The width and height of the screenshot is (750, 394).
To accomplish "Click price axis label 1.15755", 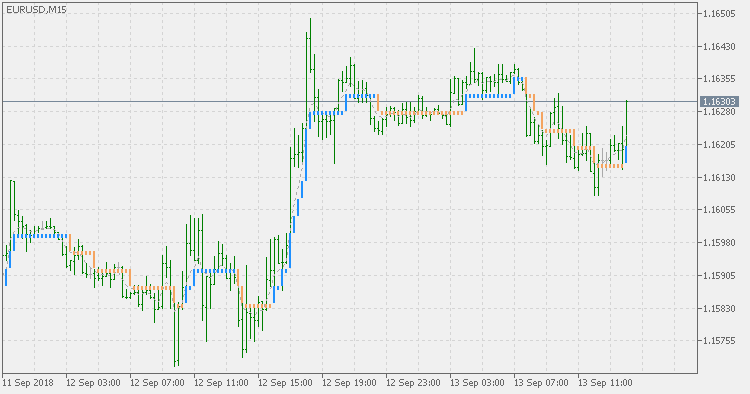I will 719,341.
